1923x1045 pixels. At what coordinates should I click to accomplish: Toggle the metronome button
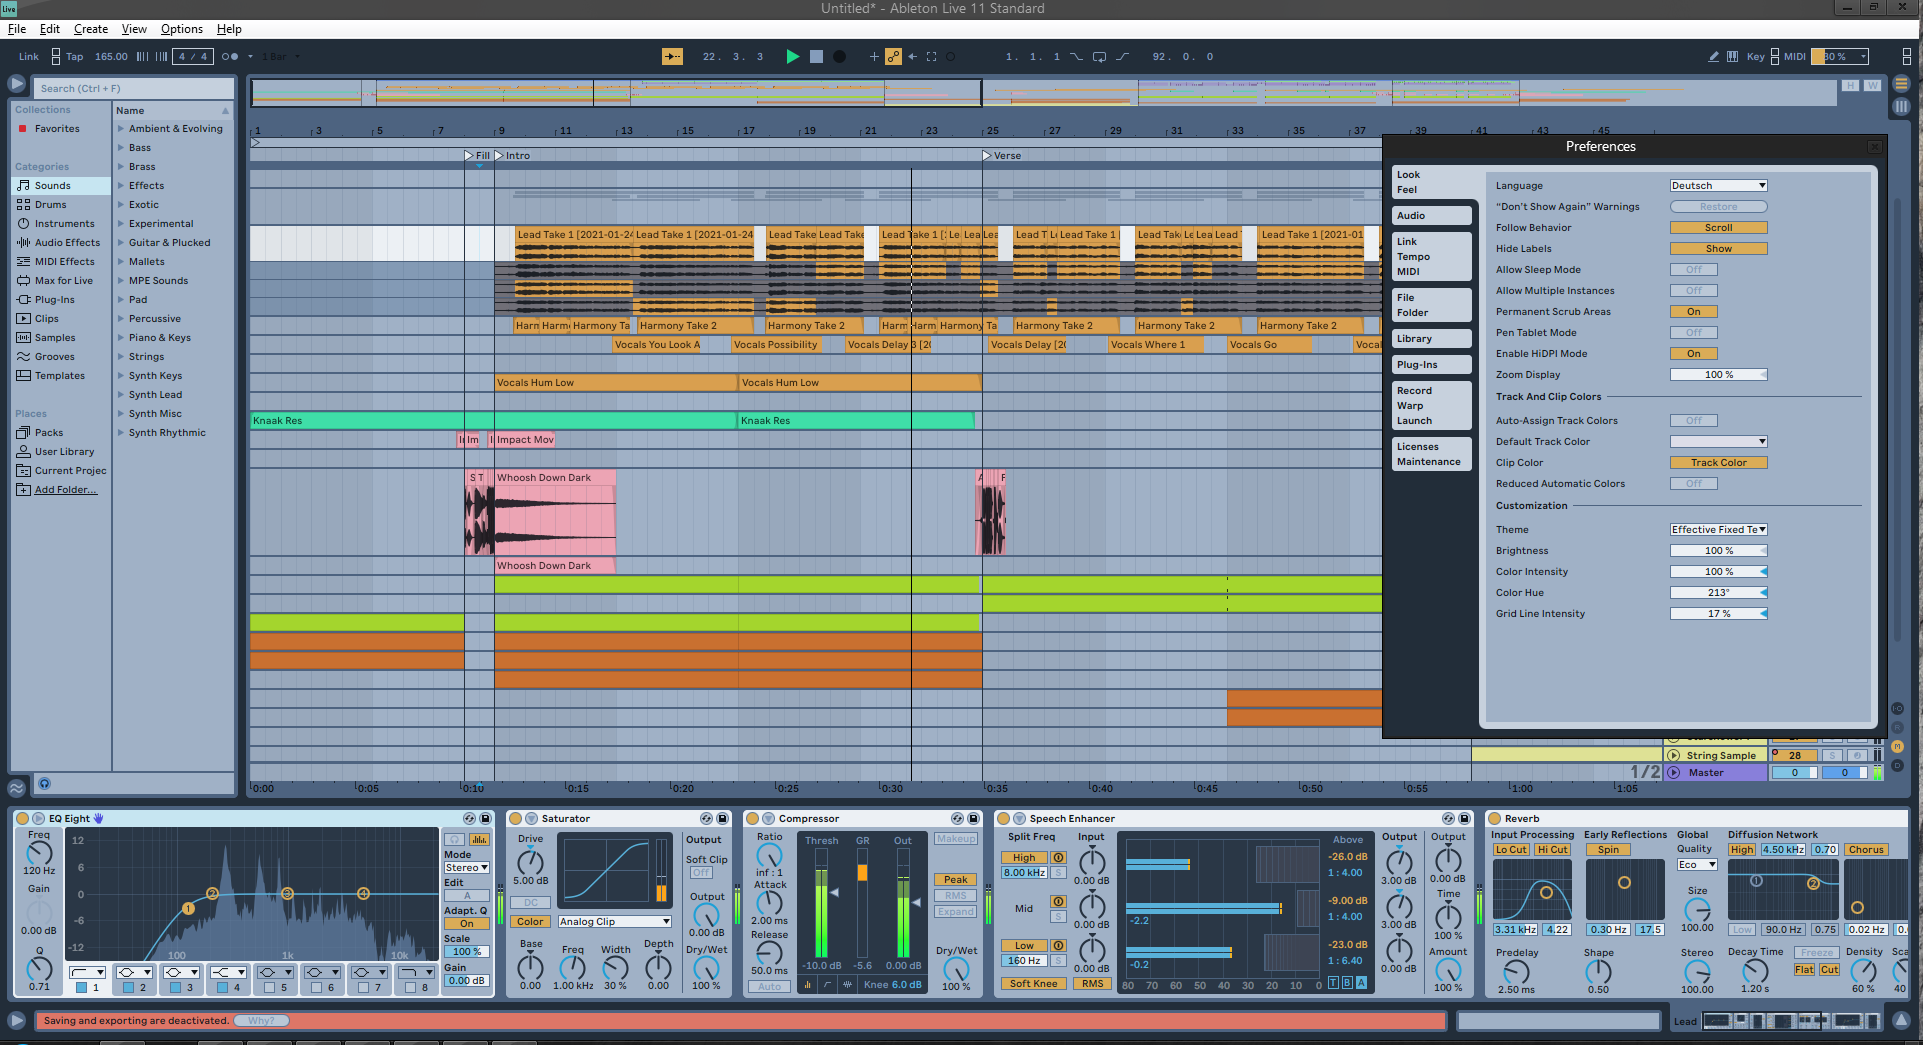tap(230, 57)
